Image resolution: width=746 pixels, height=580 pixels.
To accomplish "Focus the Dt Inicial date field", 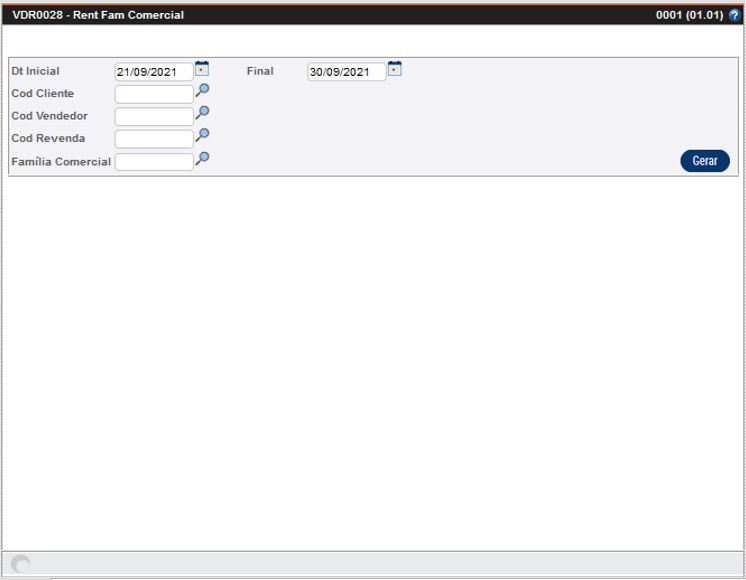I will click(x=153, y=72).
